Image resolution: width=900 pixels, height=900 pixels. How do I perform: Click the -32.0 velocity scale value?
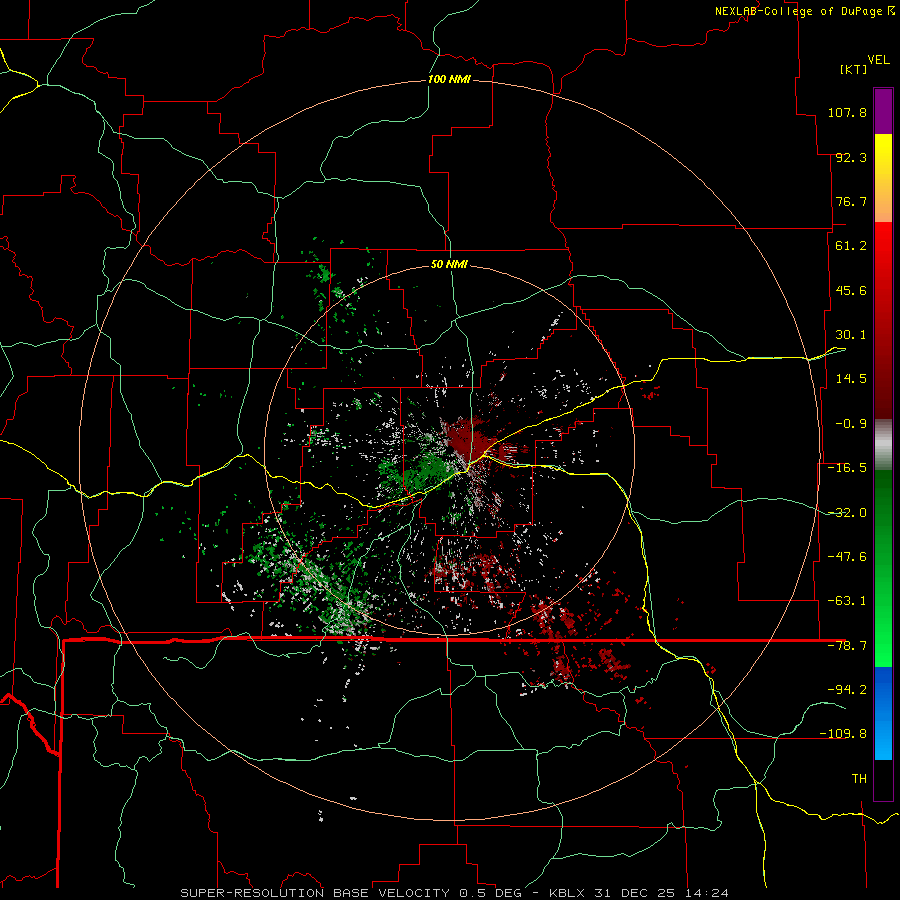click(847, 513)
